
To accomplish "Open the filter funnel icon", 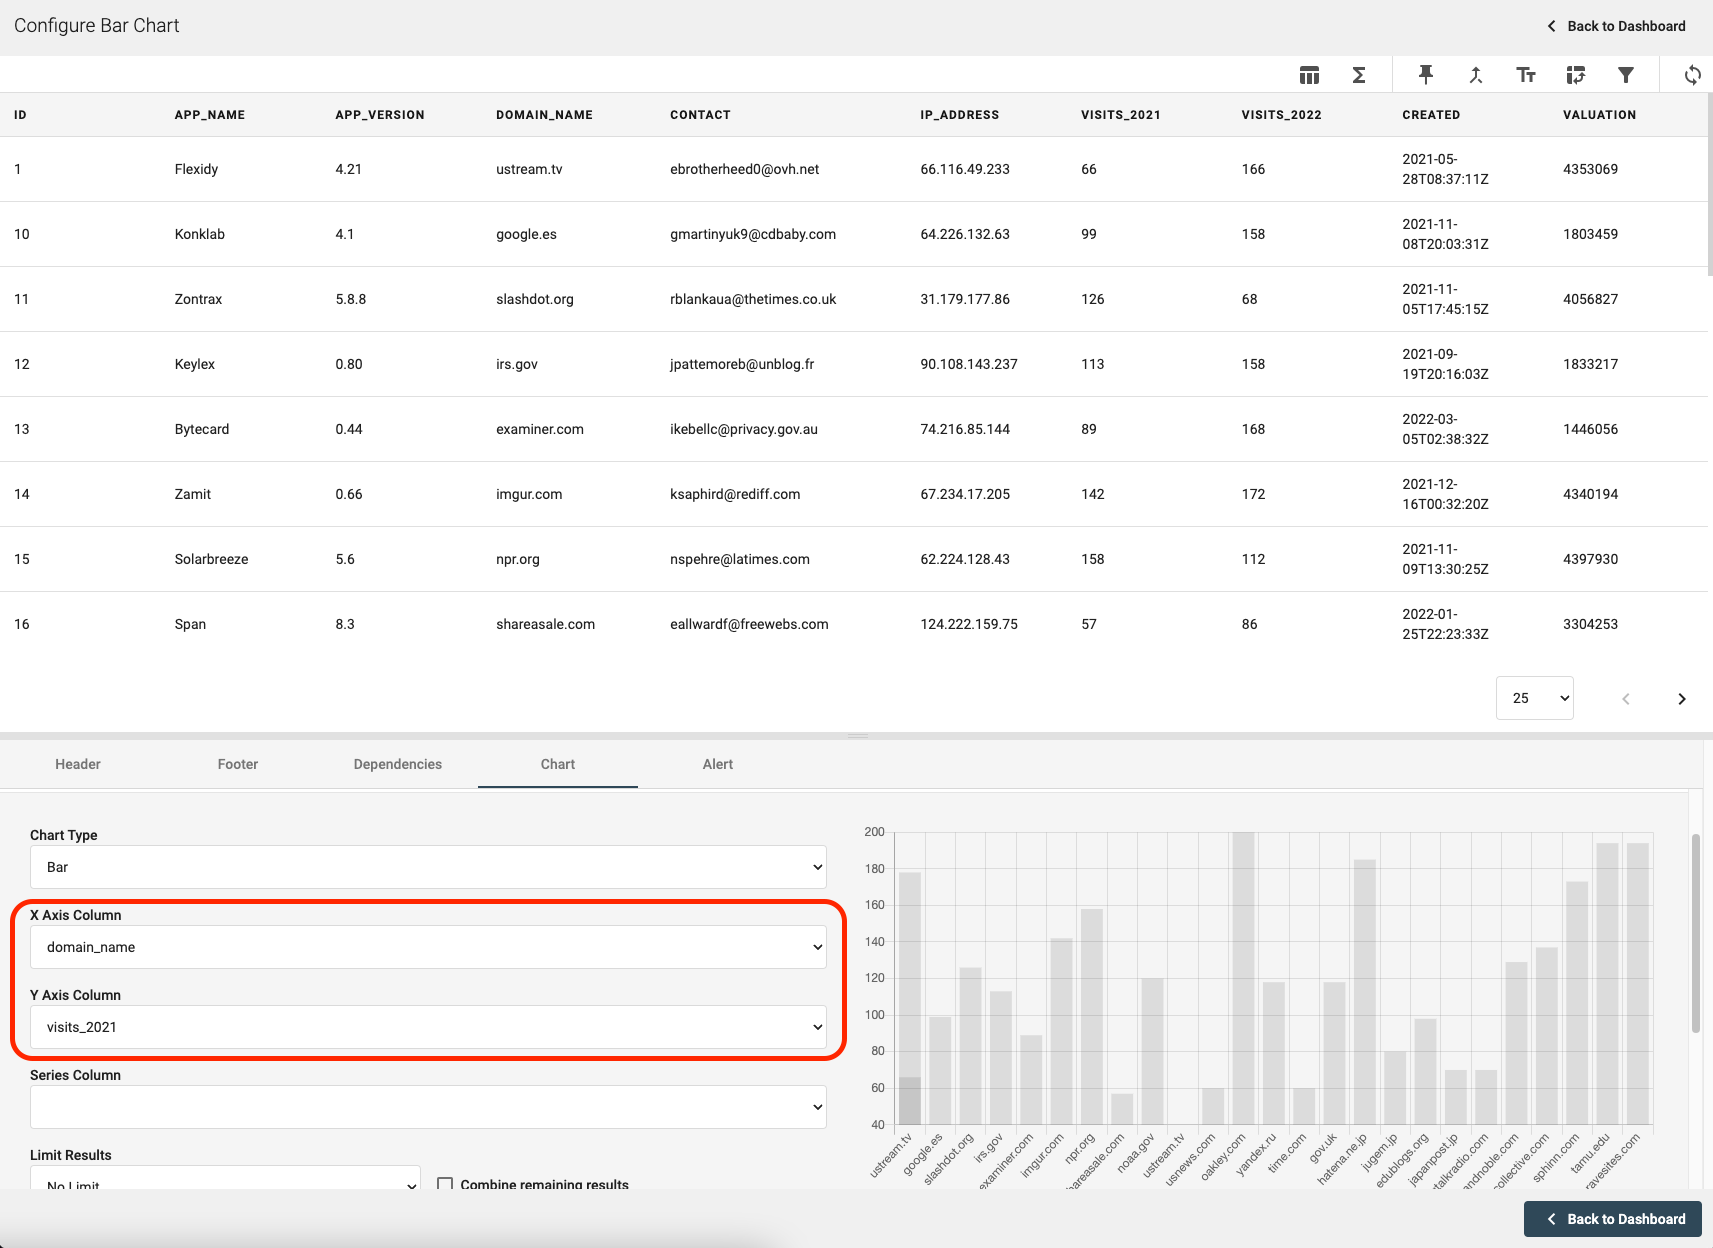I will click(1626, 75).
